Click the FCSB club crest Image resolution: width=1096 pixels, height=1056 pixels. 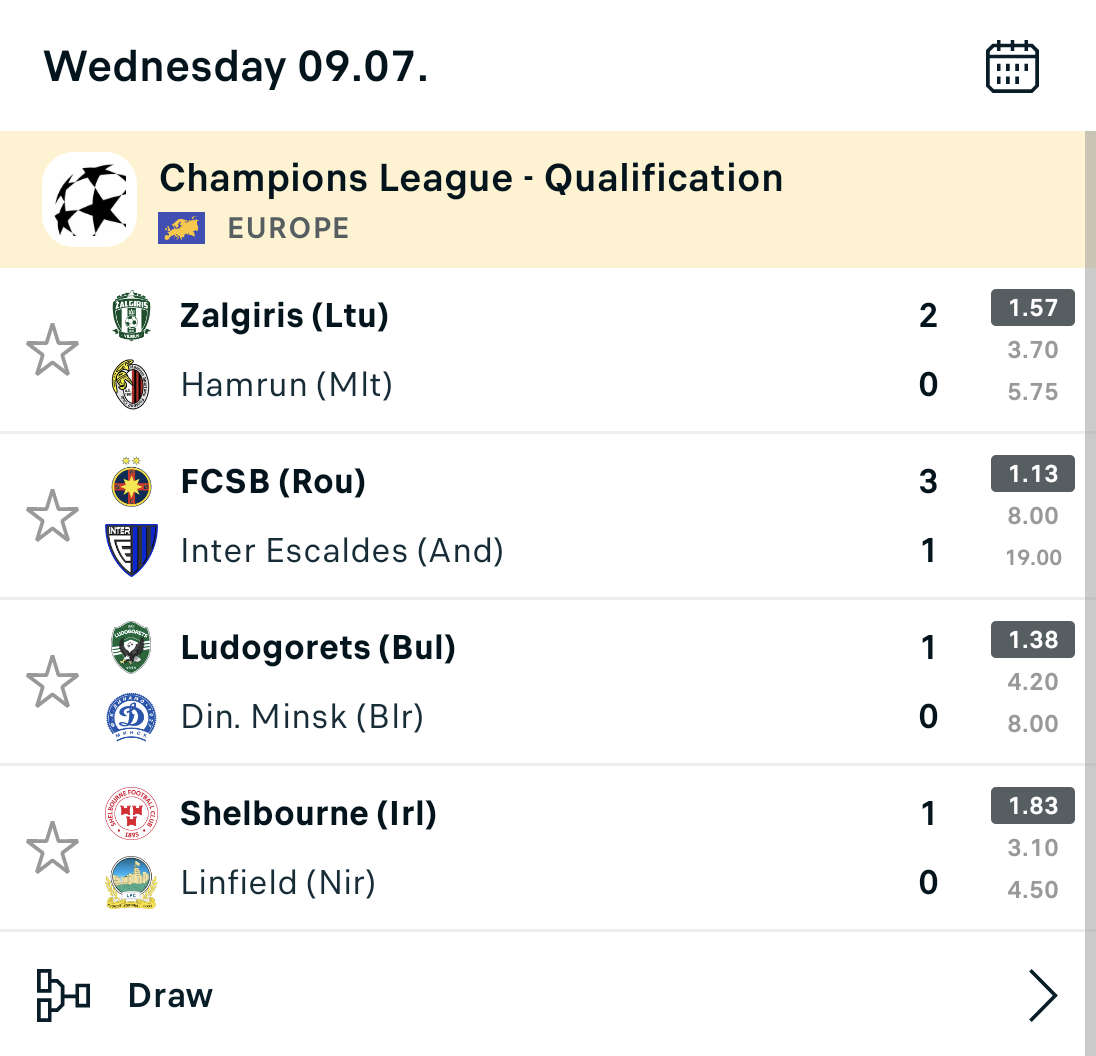point(131,483)
